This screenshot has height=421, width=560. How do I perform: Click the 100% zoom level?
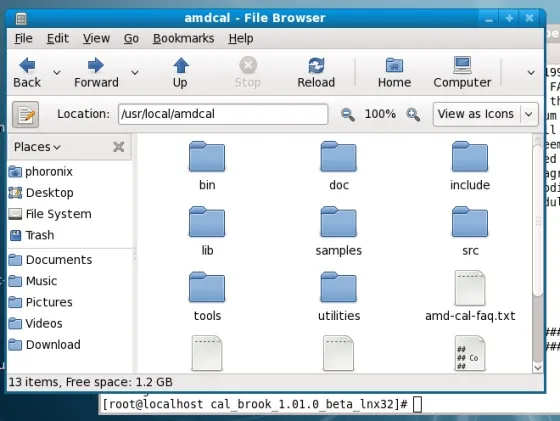click(380, 114)
